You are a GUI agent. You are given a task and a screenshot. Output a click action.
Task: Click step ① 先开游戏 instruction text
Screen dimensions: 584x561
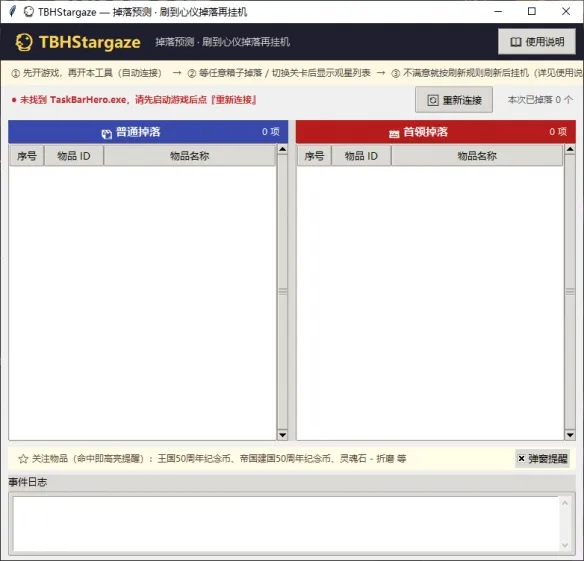86,73
